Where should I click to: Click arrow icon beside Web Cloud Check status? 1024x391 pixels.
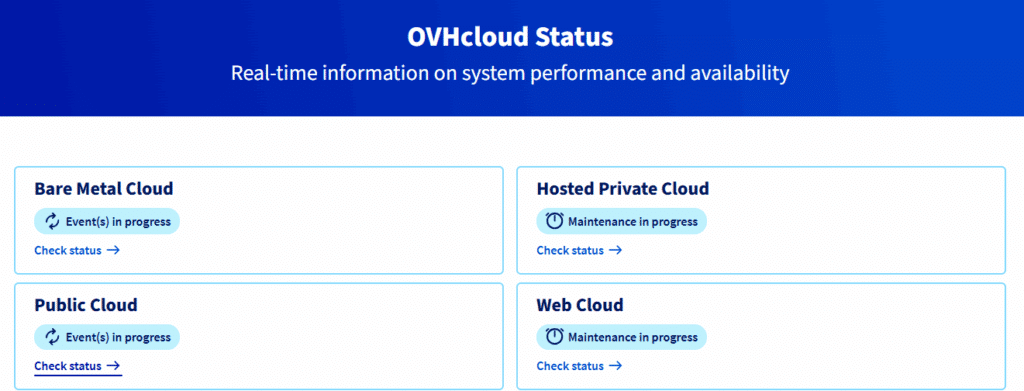point(615,366)
